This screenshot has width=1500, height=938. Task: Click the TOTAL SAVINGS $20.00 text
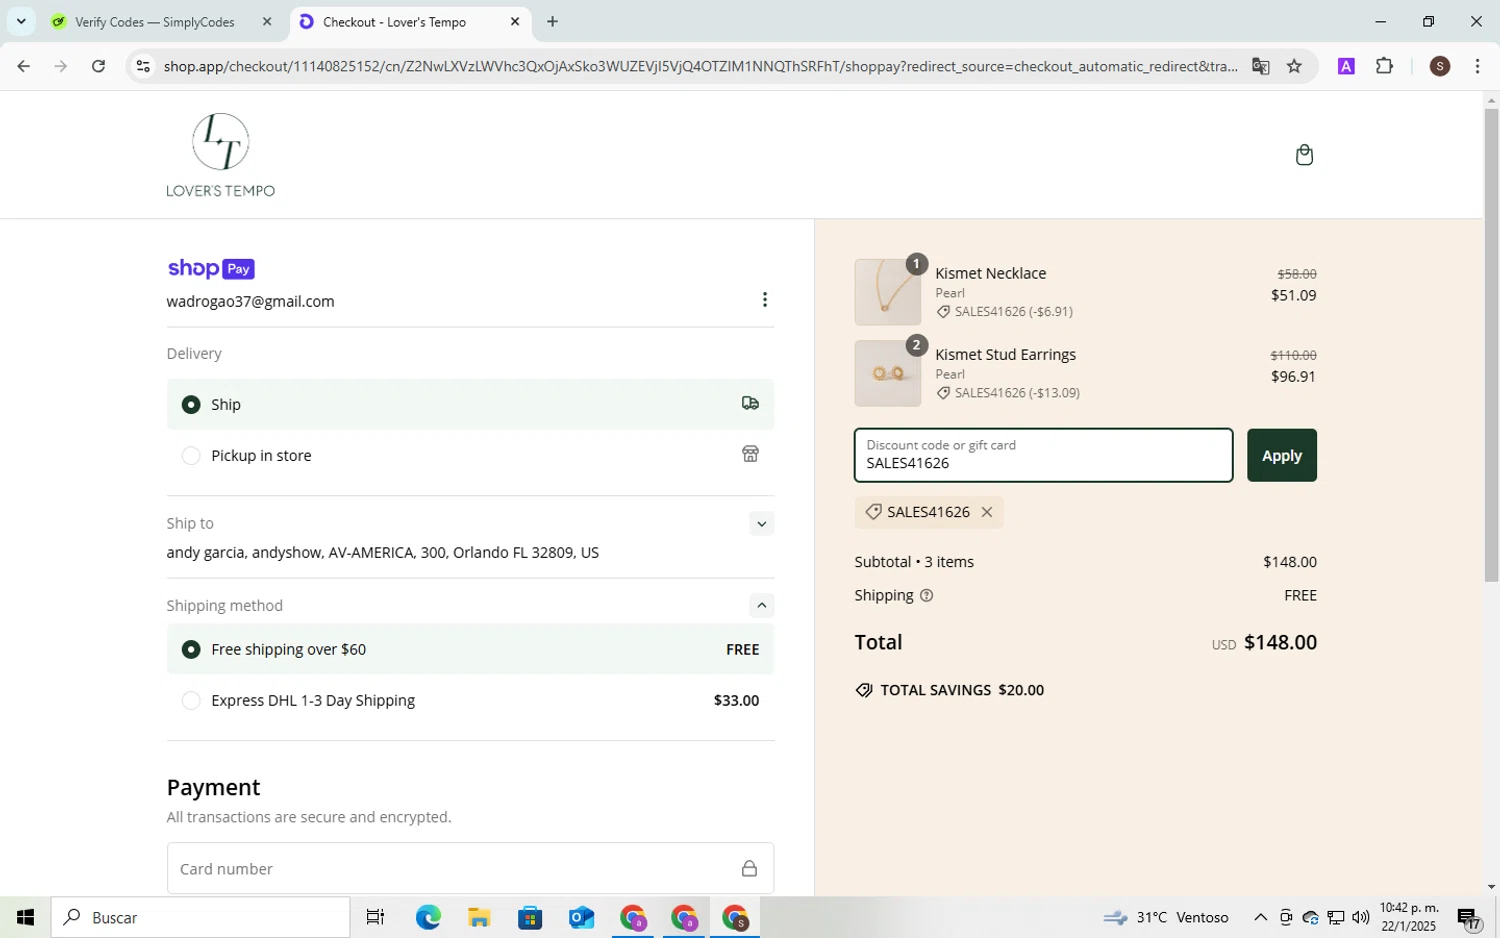(x=962, y=690)
